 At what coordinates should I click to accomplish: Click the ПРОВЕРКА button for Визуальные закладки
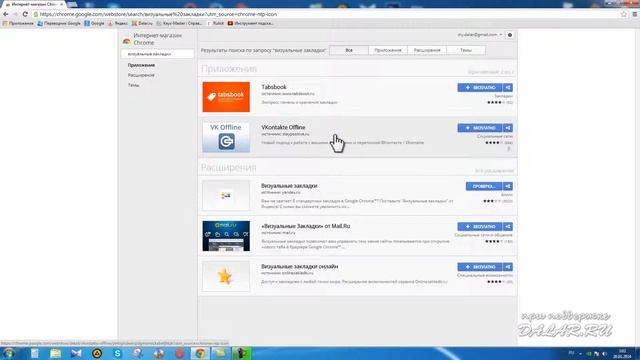click(484, 186)
